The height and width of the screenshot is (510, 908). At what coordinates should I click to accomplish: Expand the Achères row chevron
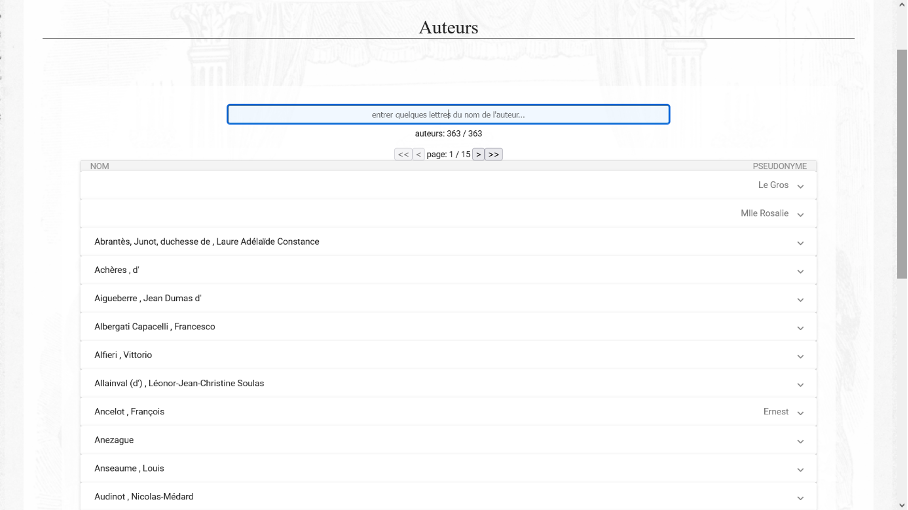click(x=800, y=271)
